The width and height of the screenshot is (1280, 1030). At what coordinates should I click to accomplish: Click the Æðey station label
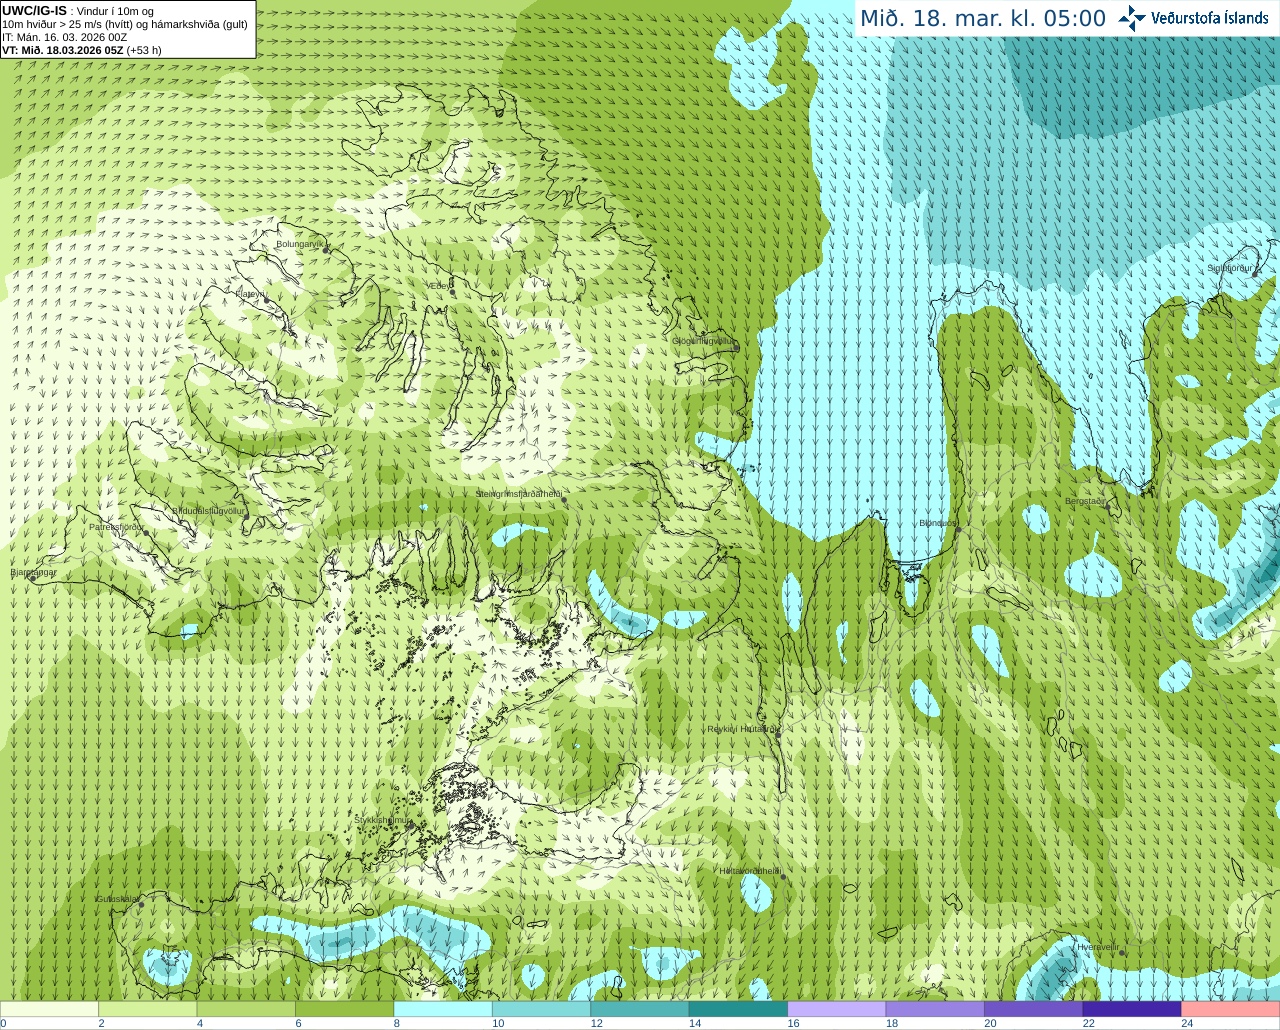(437, 286)
